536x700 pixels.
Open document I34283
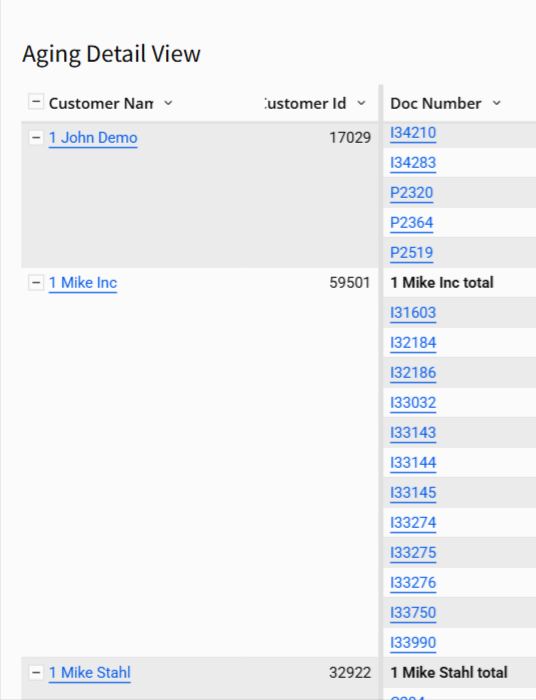tap(413, 162)
